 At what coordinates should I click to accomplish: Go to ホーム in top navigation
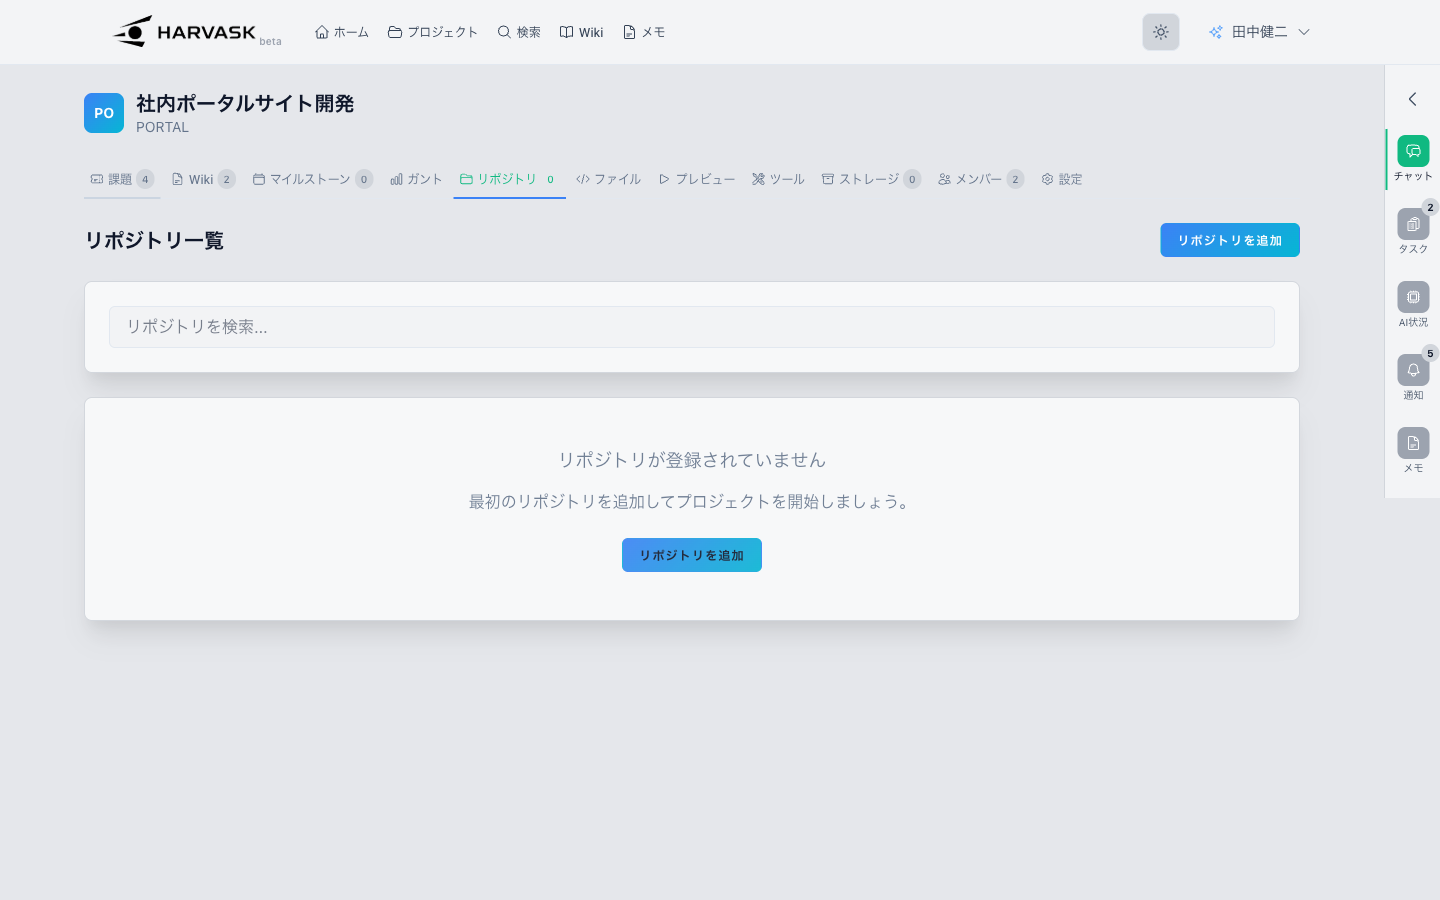click(x=342, y=32)
